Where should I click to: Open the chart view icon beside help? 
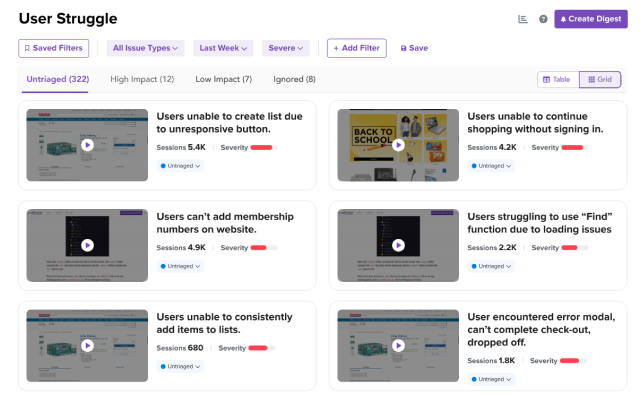[x=522, y=19]
